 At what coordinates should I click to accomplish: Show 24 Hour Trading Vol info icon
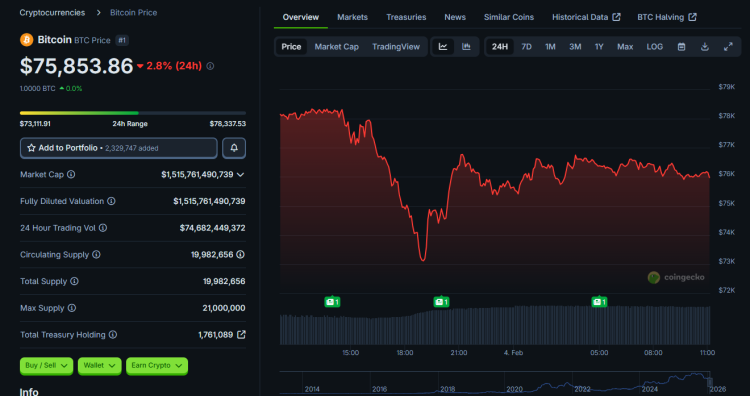tap(103, 228)
